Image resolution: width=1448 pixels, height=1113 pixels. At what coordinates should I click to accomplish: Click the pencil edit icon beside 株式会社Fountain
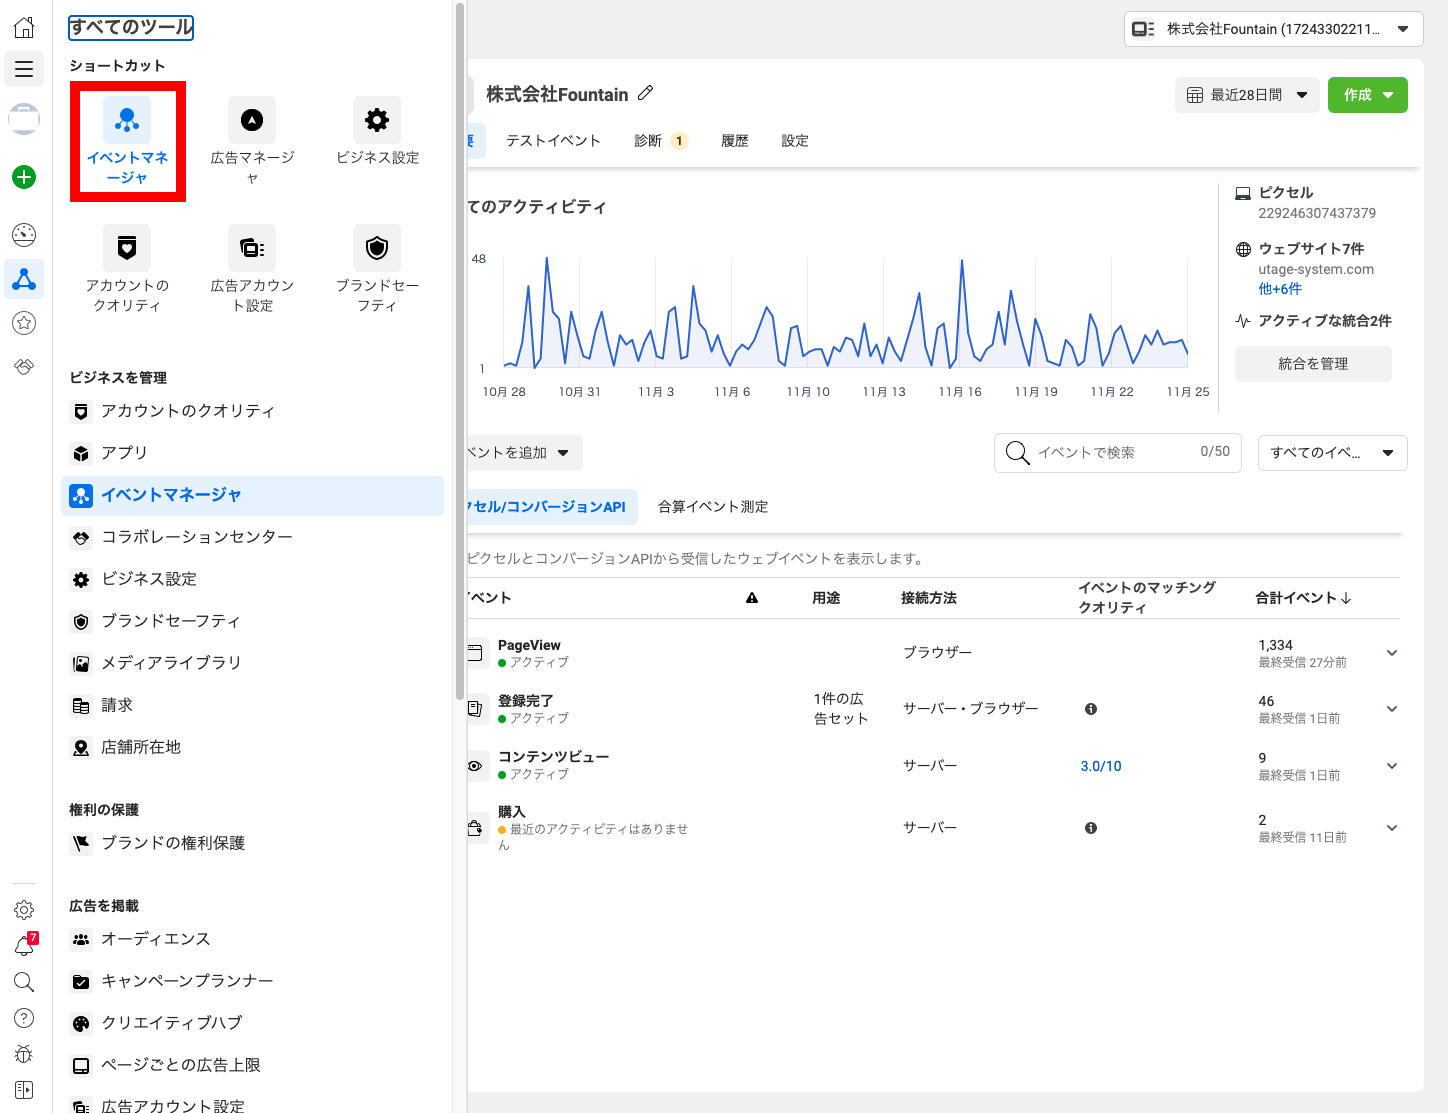click(646, 93)
